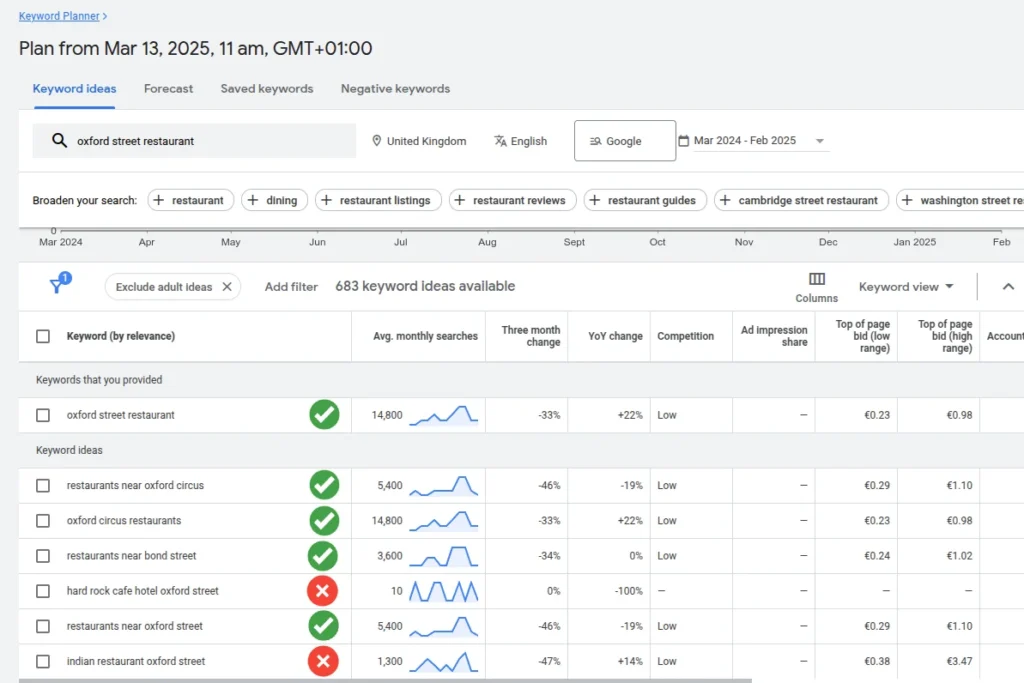Tick the select-all keywords header checkbox
The width and height of the screenshot is (1024, 683).
point(43,336)
